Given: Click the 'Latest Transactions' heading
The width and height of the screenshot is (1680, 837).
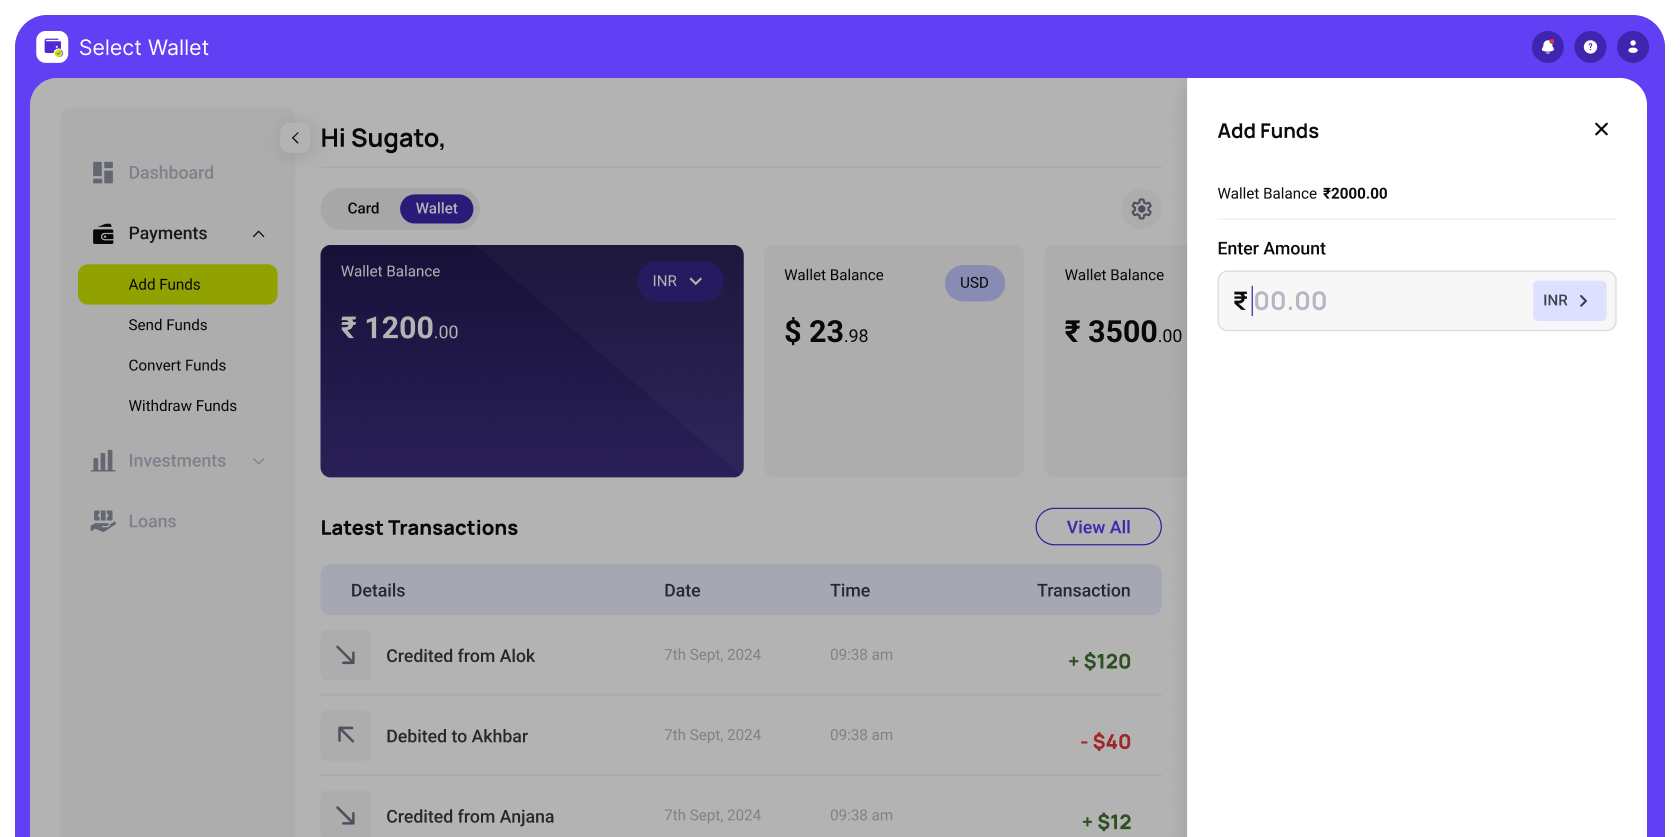Looking at the screenshot, I should 419,528.
